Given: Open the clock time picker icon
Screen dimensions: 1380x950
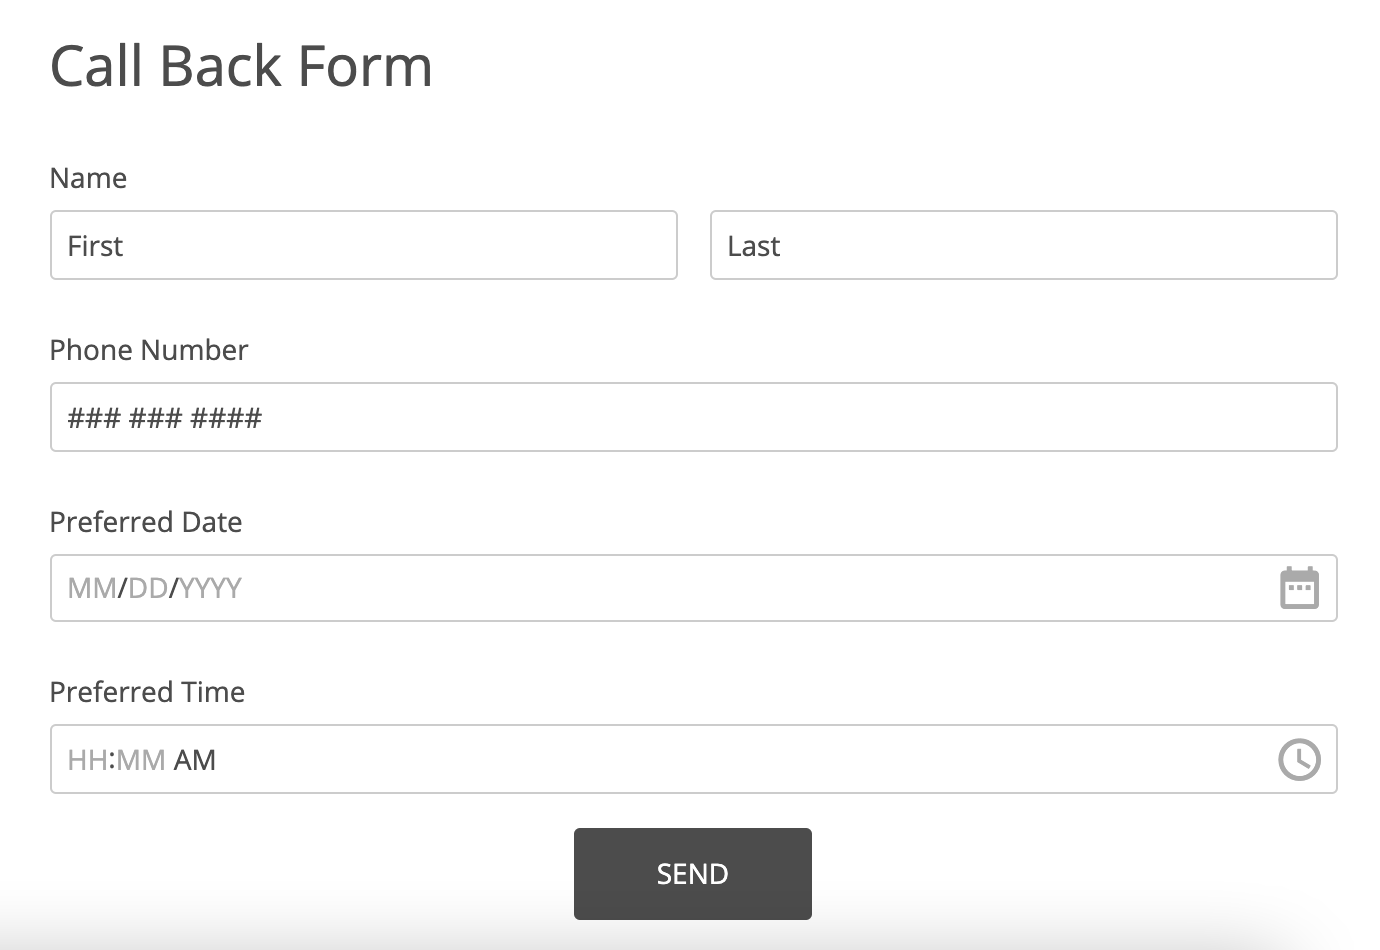Looking at the screenshot, I should (1299, 760).
